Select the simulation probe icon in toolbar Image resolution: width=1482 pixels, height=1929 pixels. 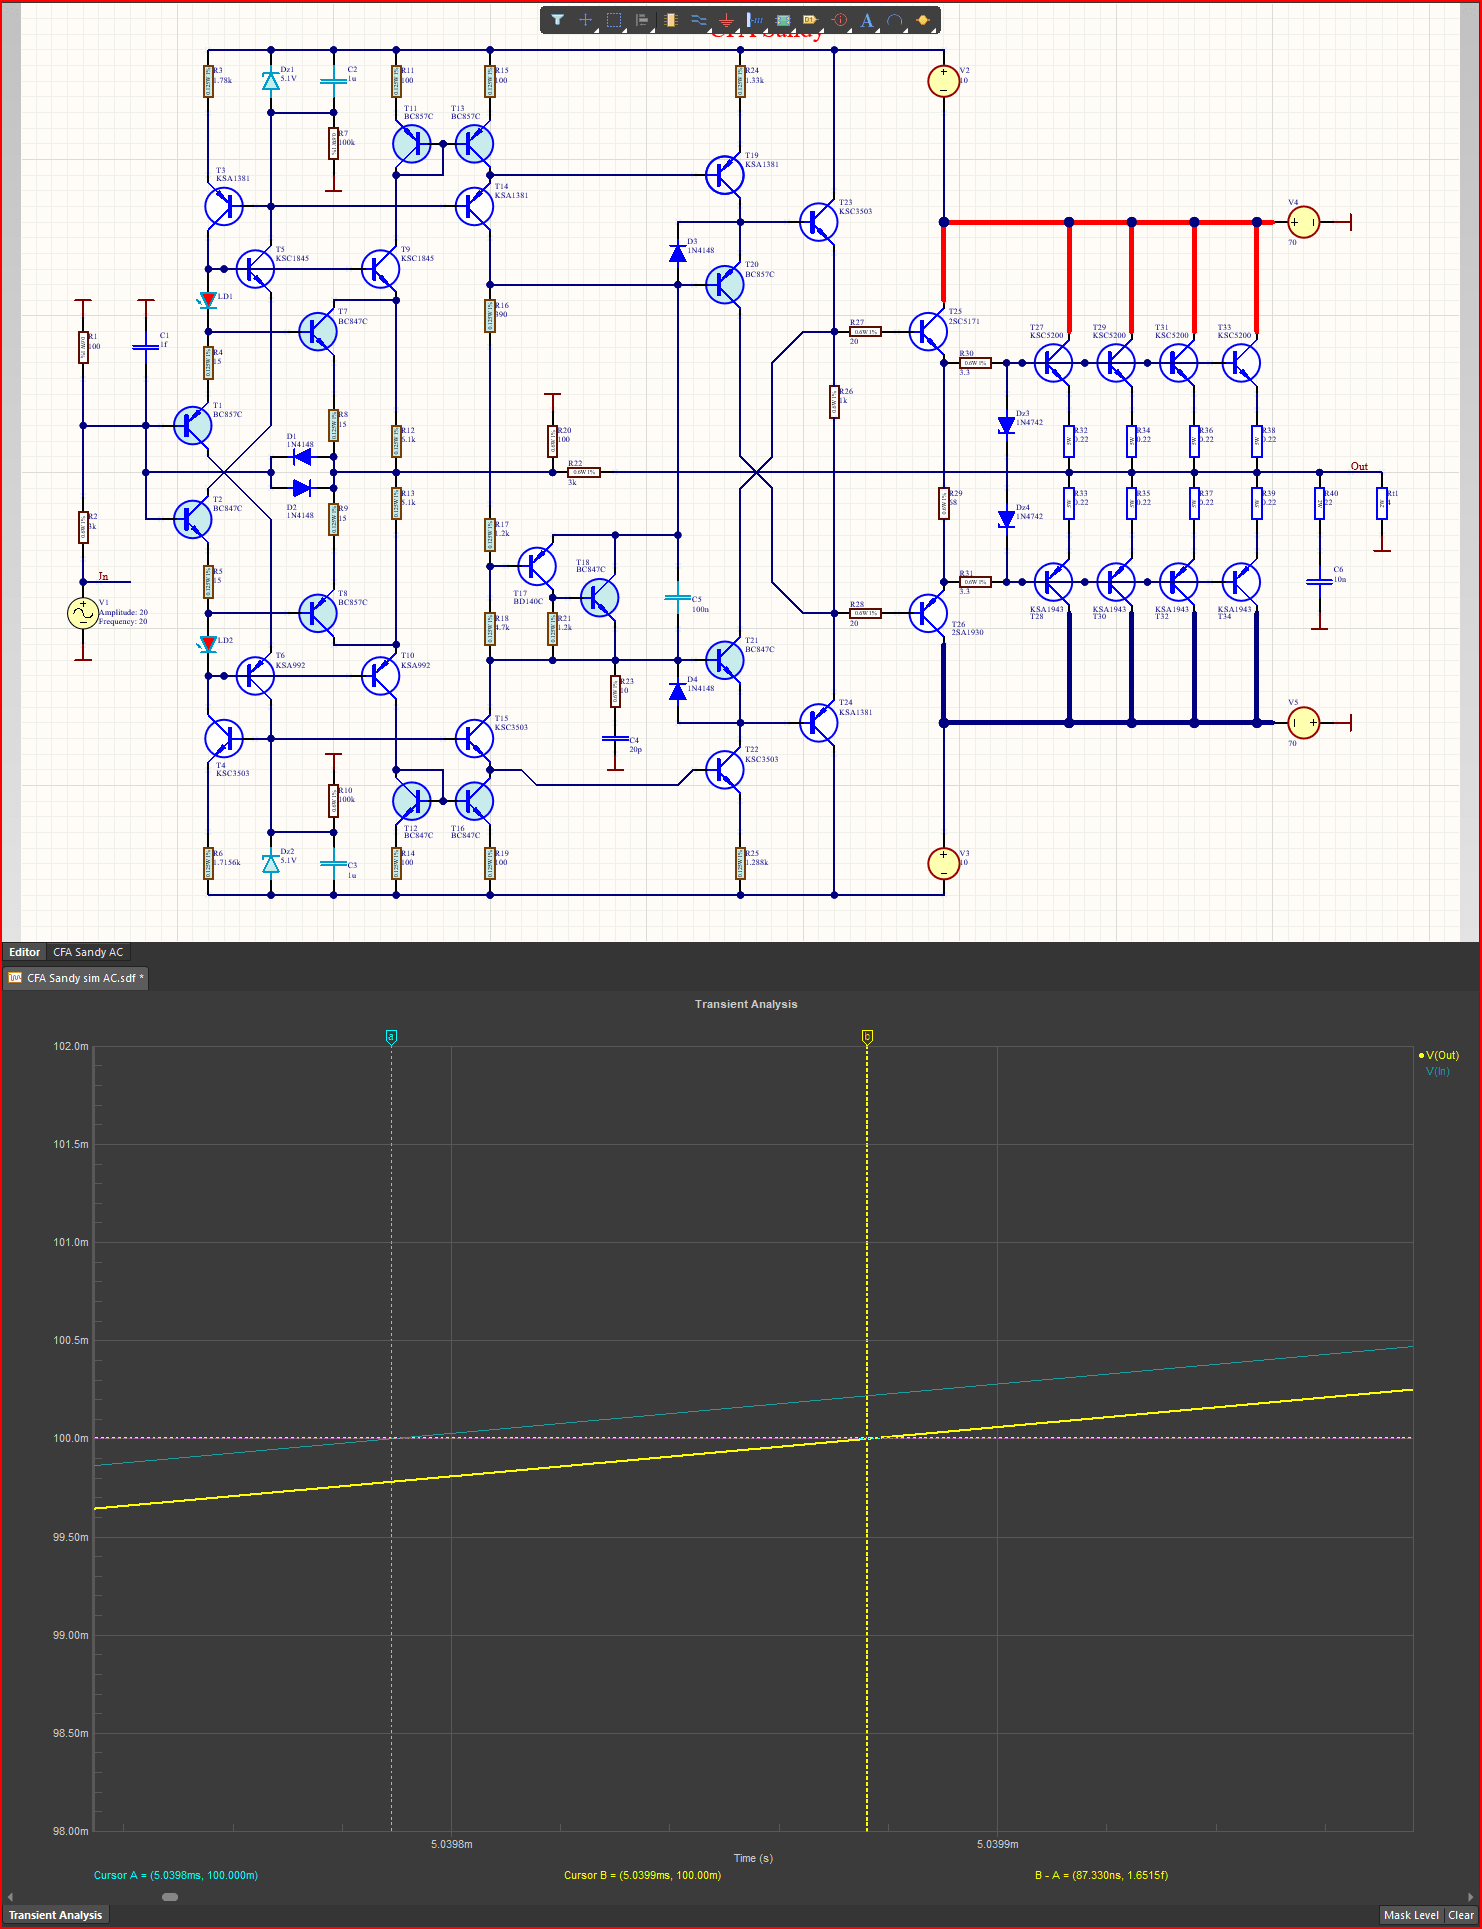pyautogui.click(x=922, y=20)
